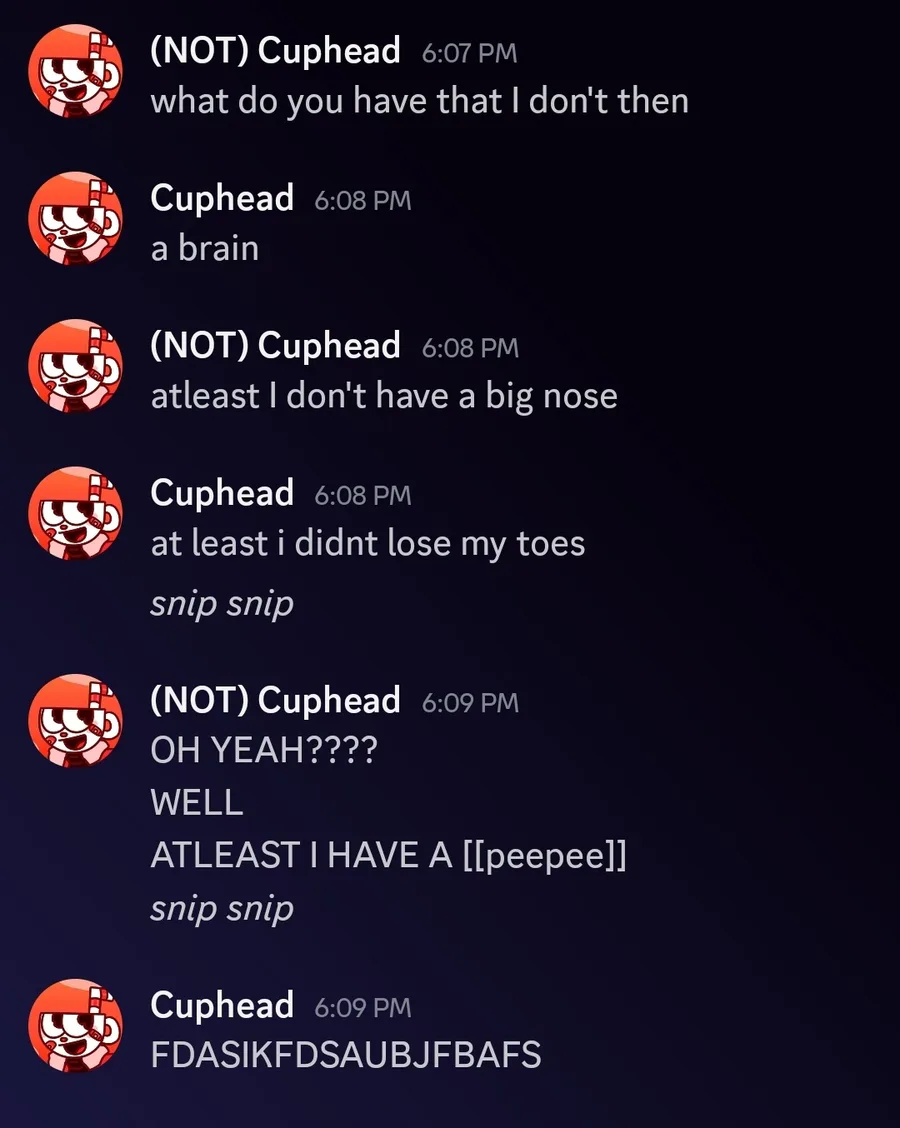Image resolution: width=900 pixels, height=1128 pixels.
Task: Open (NOT) Cuphead username at 6:09 PM
Action: (x=275, y=700)
